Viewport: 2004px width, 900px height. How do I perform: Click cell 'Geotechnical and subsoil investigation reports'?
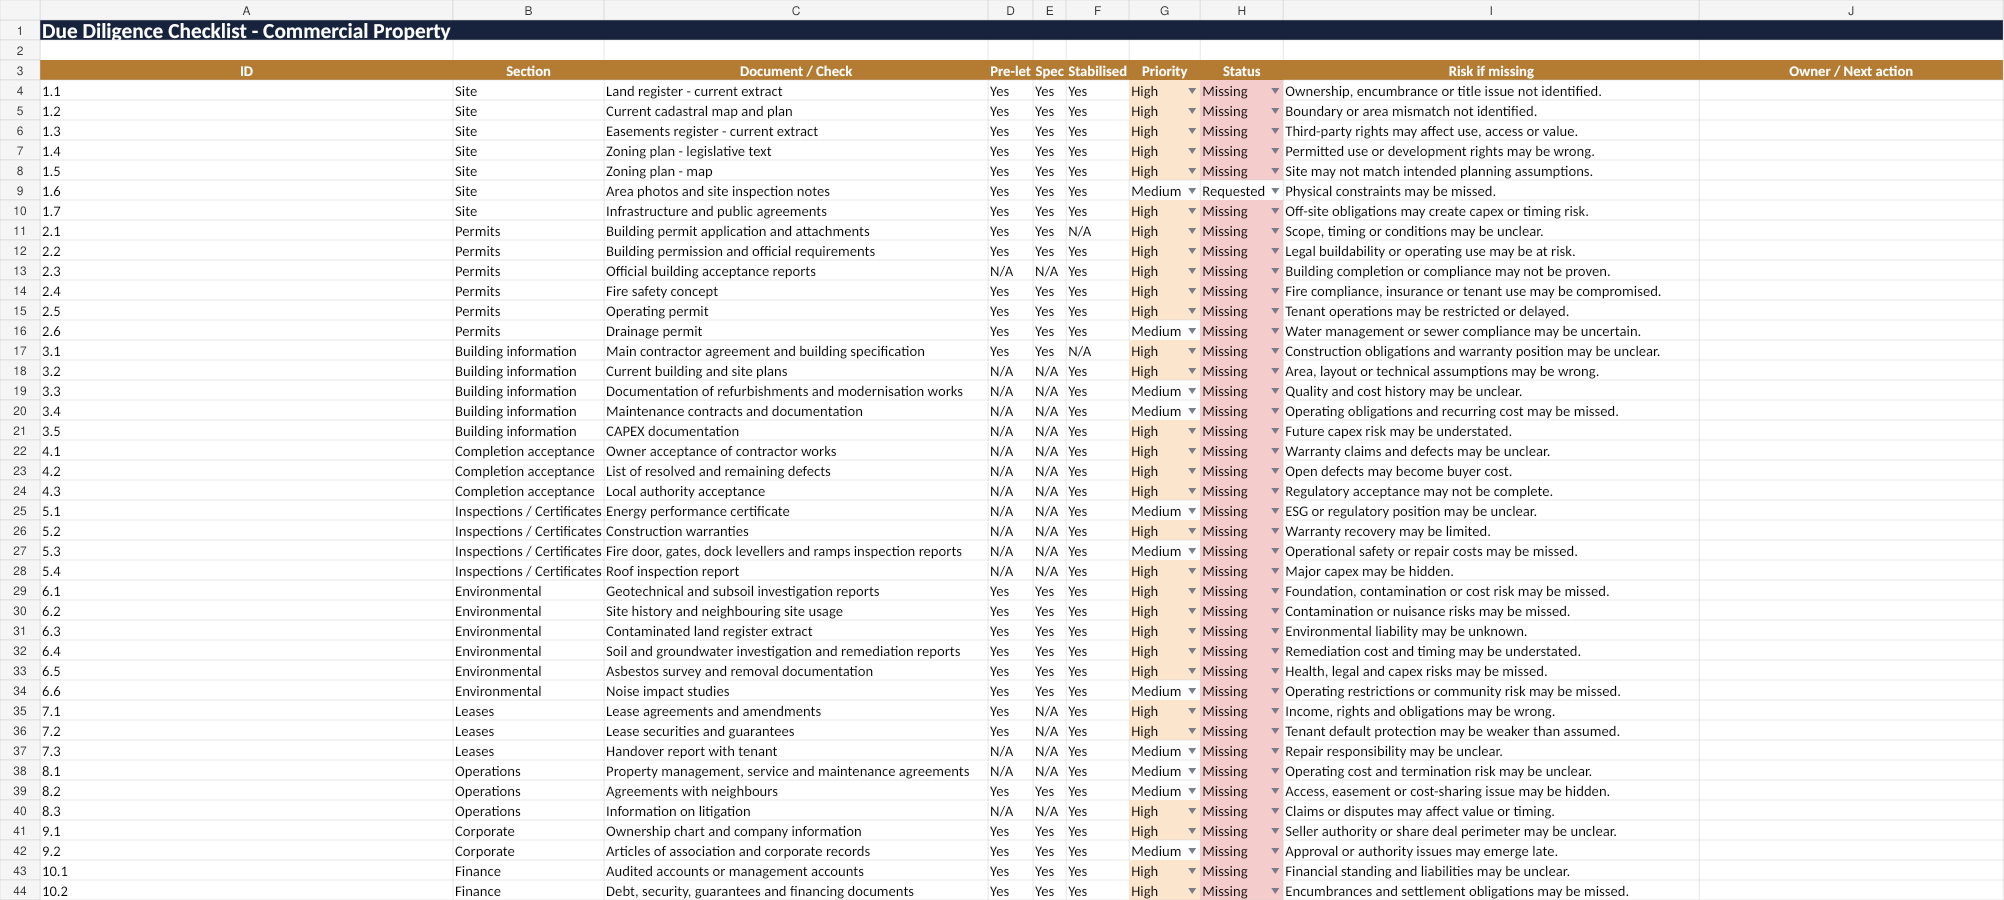pyautogui.click(x=796, y=591)
